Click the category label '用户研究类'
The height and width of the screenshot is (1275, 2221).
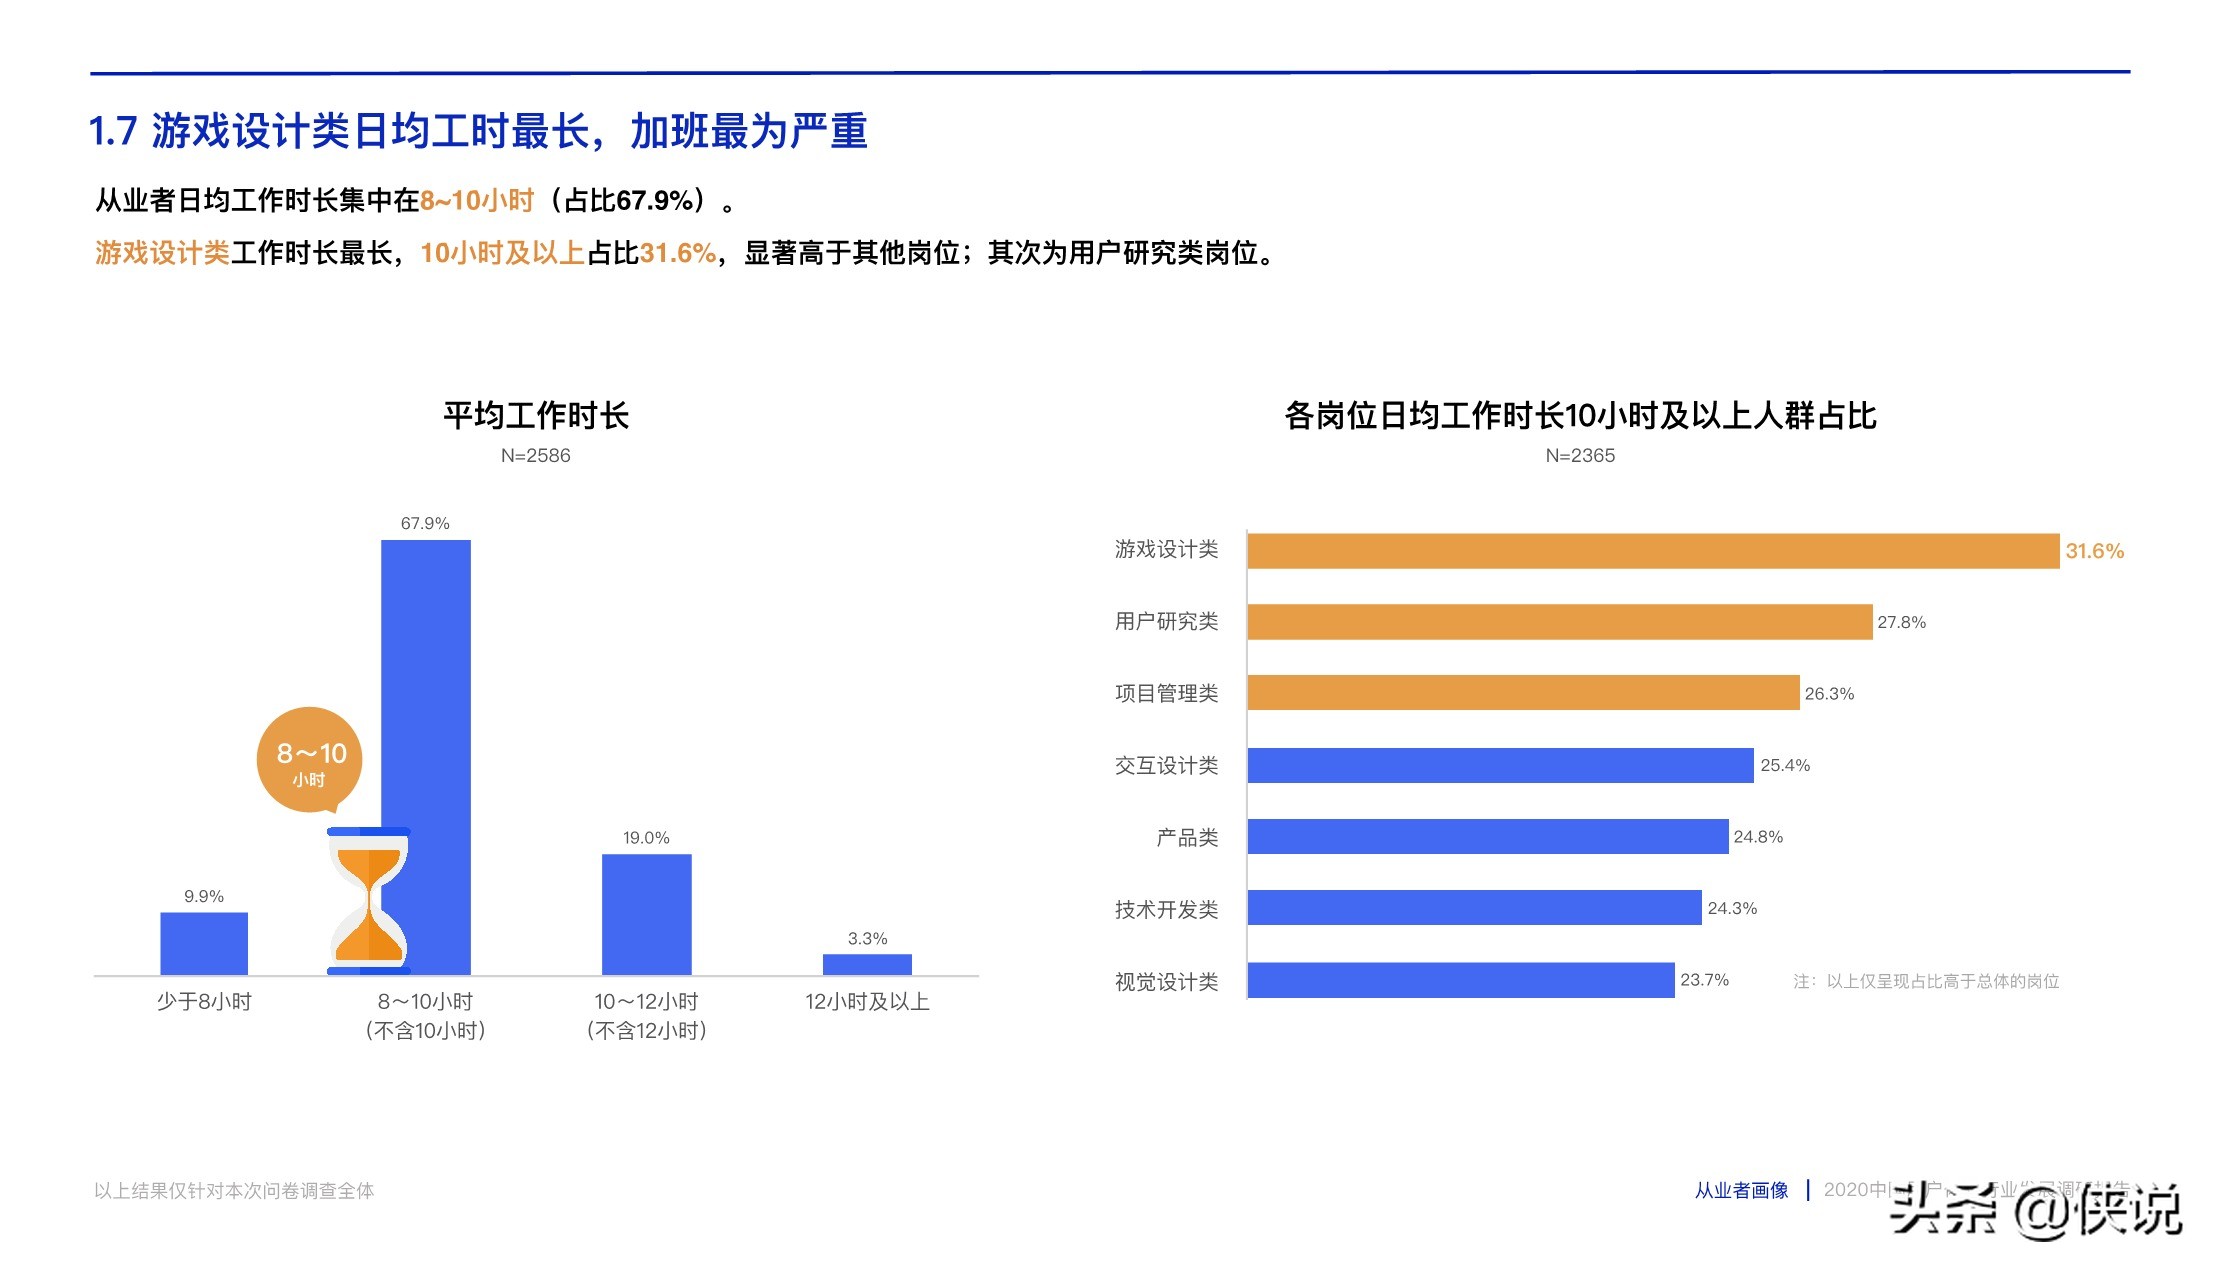tap(1166, 621)
